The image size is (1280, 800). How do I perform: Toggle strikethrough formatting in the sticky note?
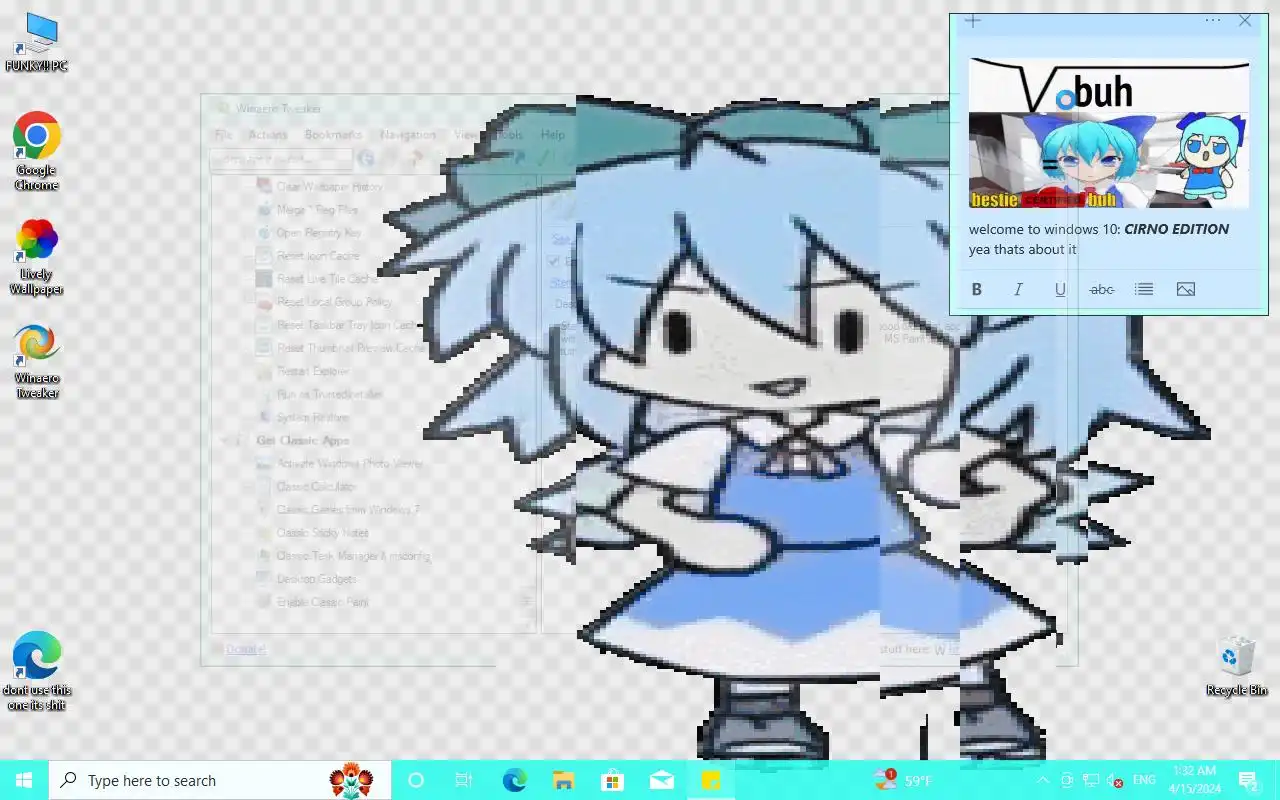tap(1101, 289)
